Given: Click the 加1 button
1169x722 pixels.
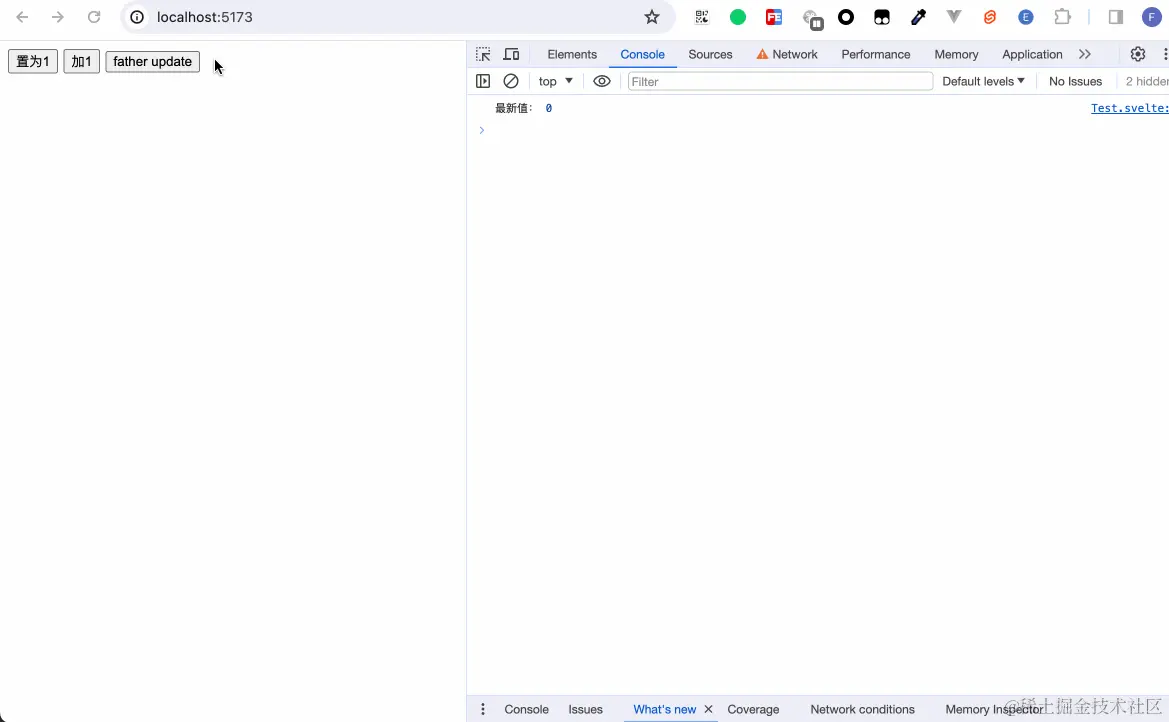Looking at the screenshot, I should 81,62.
